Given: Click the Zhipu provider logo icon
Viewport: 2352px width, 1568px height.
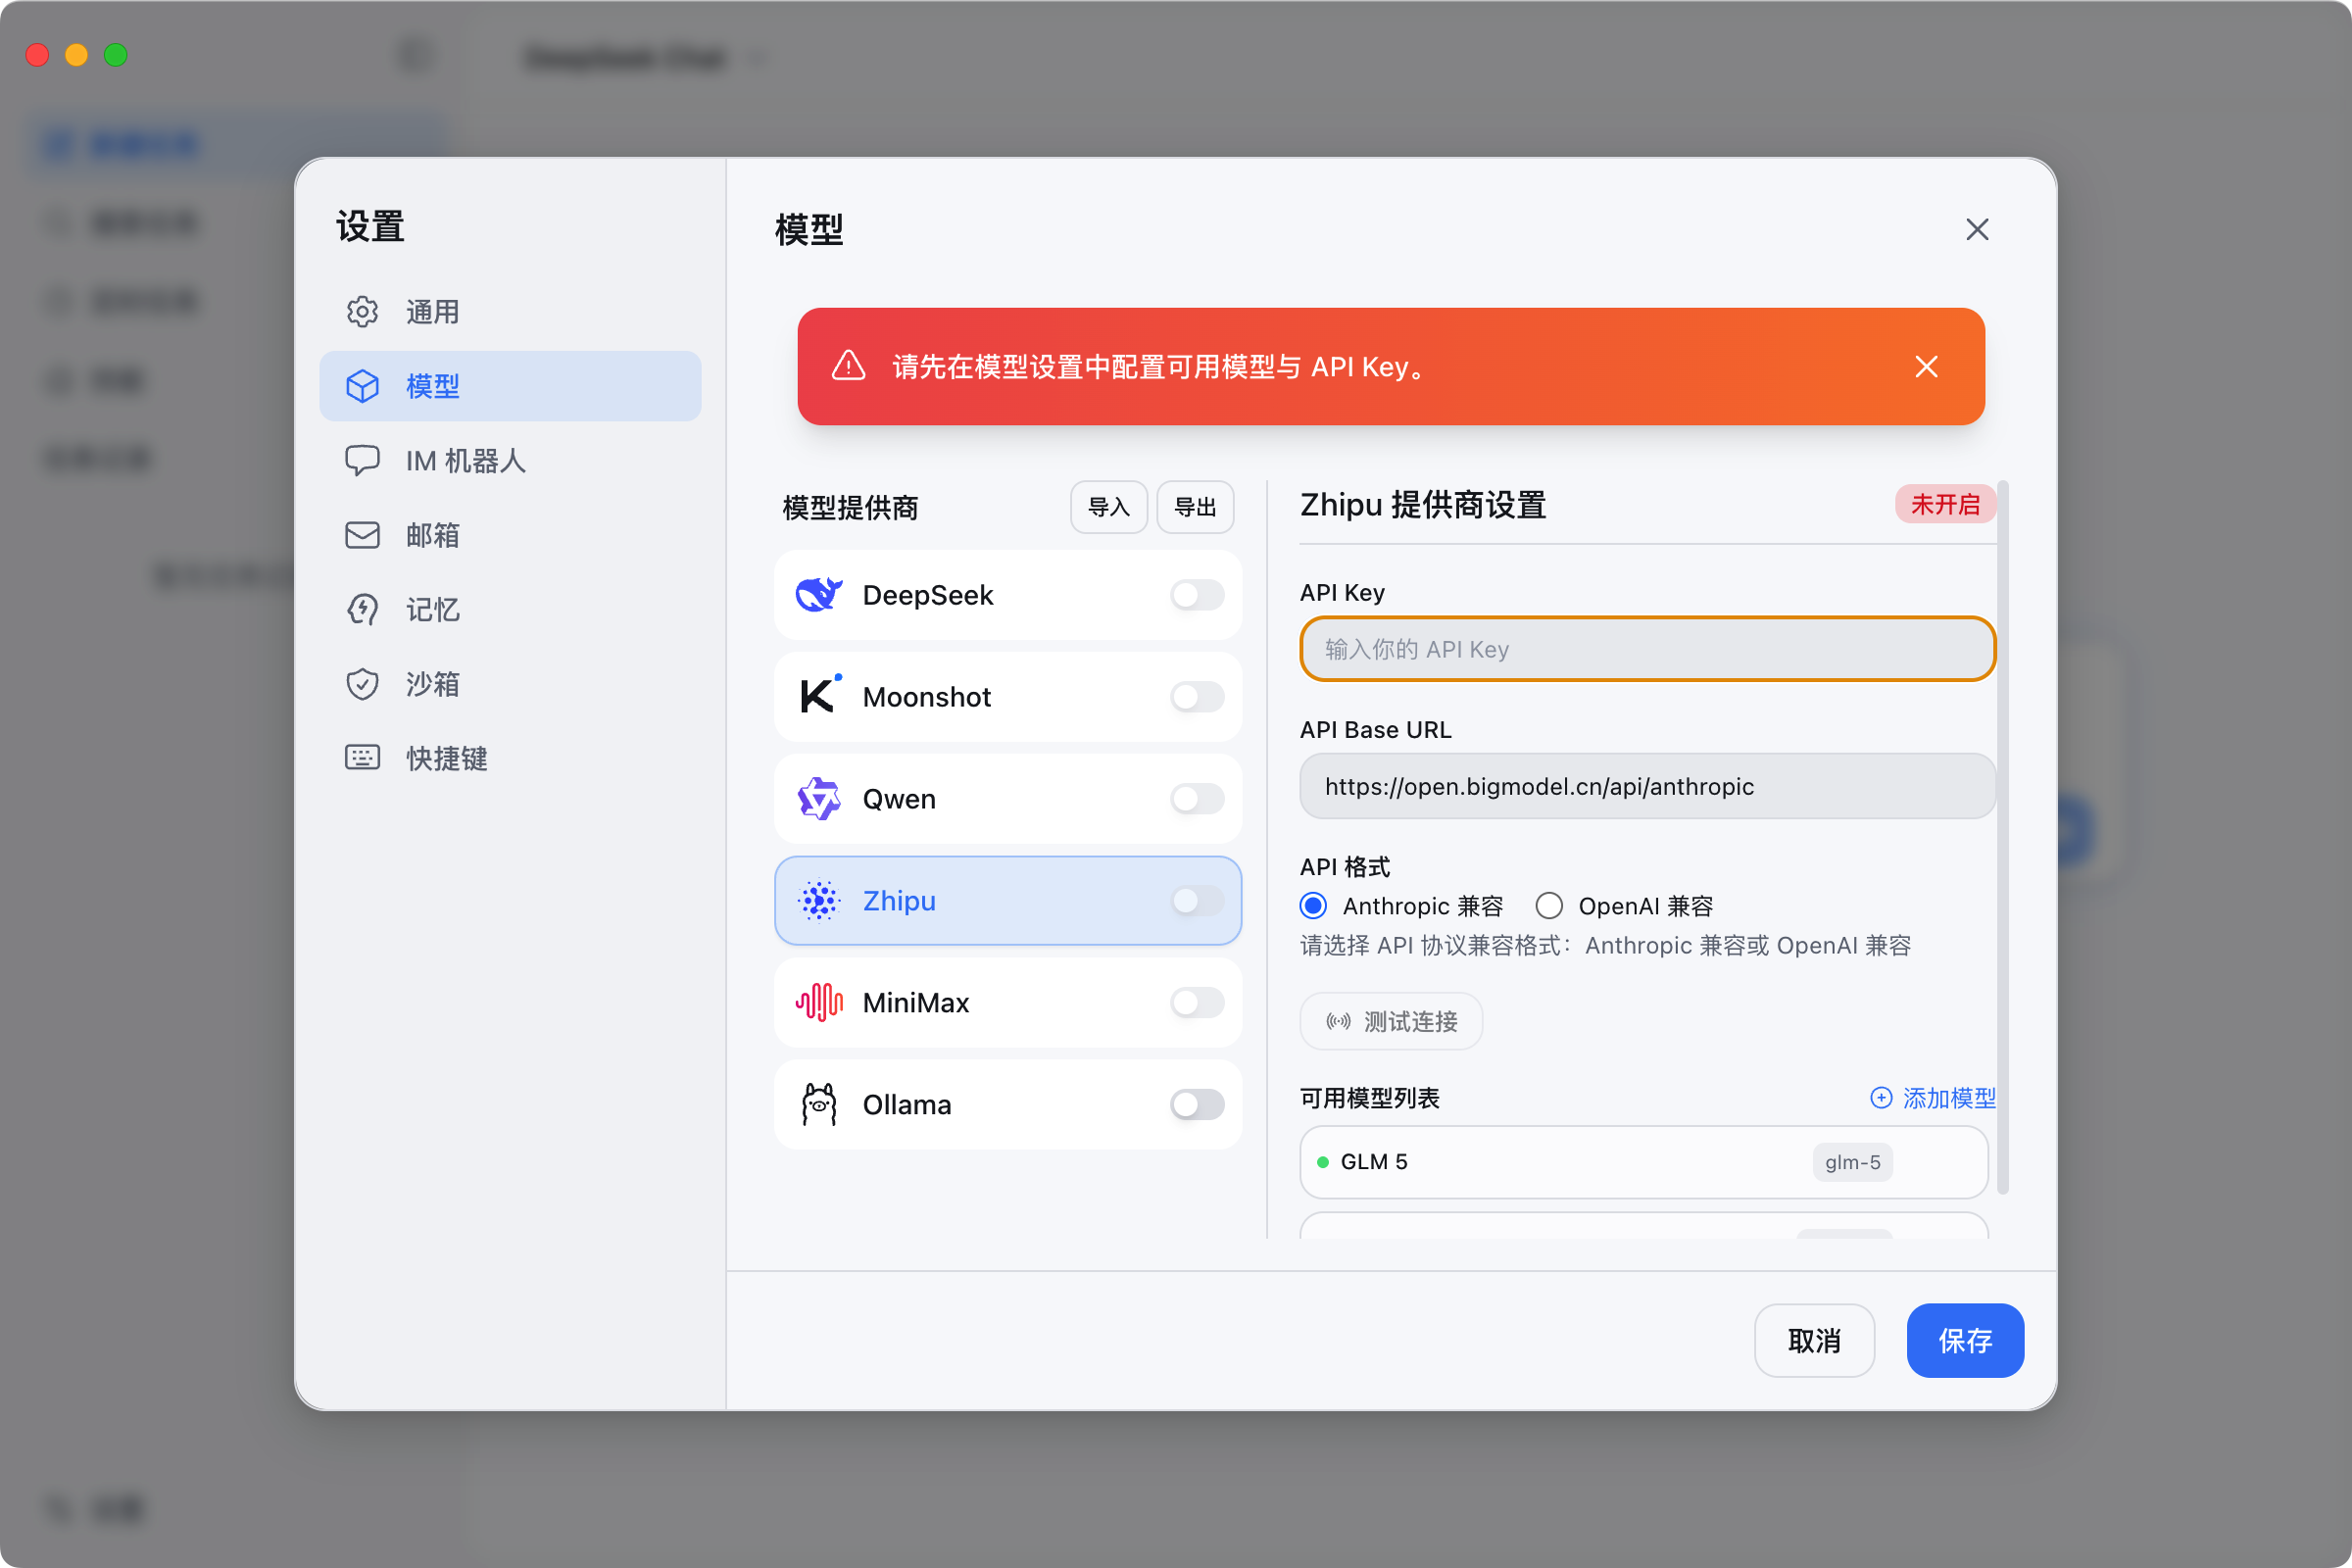Looking at the screenshot, I should [x=818, y=901].
